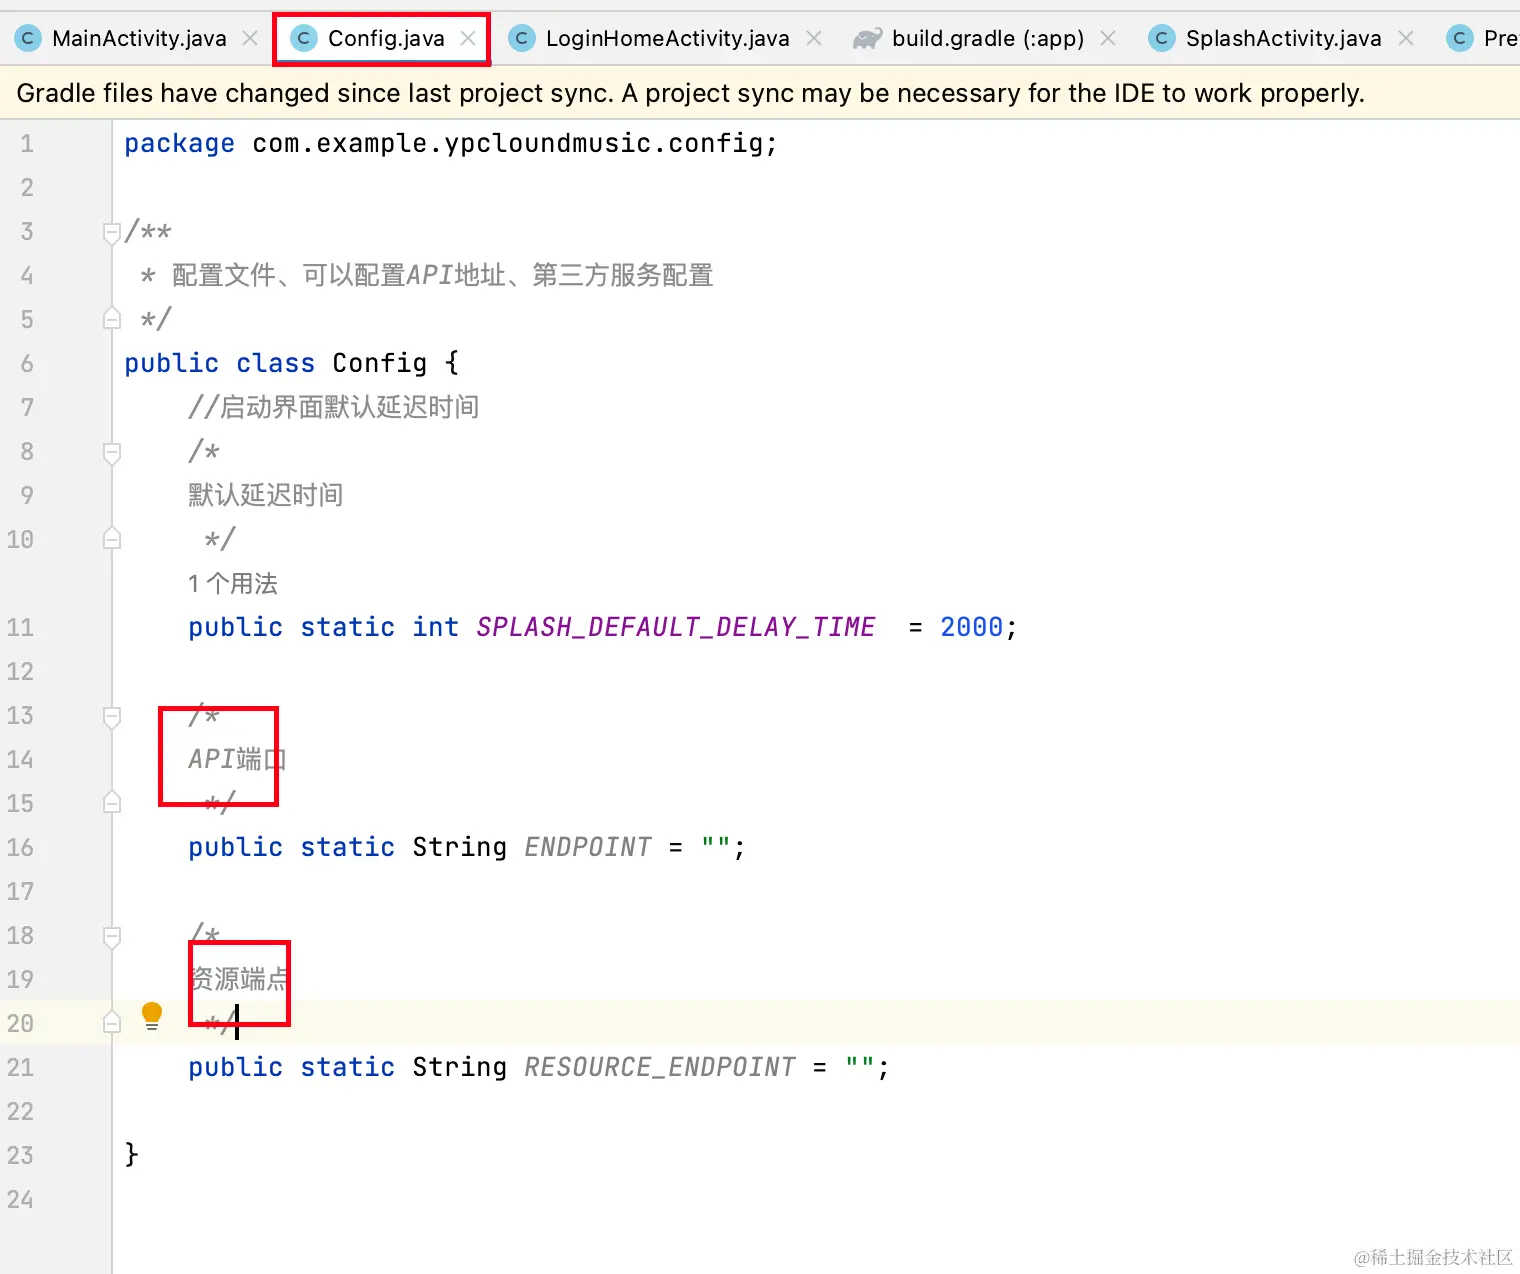This screenshot has width=1520, height=1274.
Task: Click the Gradle elephant icon on build.gradle tab
Action: pyautogui.click(x=865, y=38)
